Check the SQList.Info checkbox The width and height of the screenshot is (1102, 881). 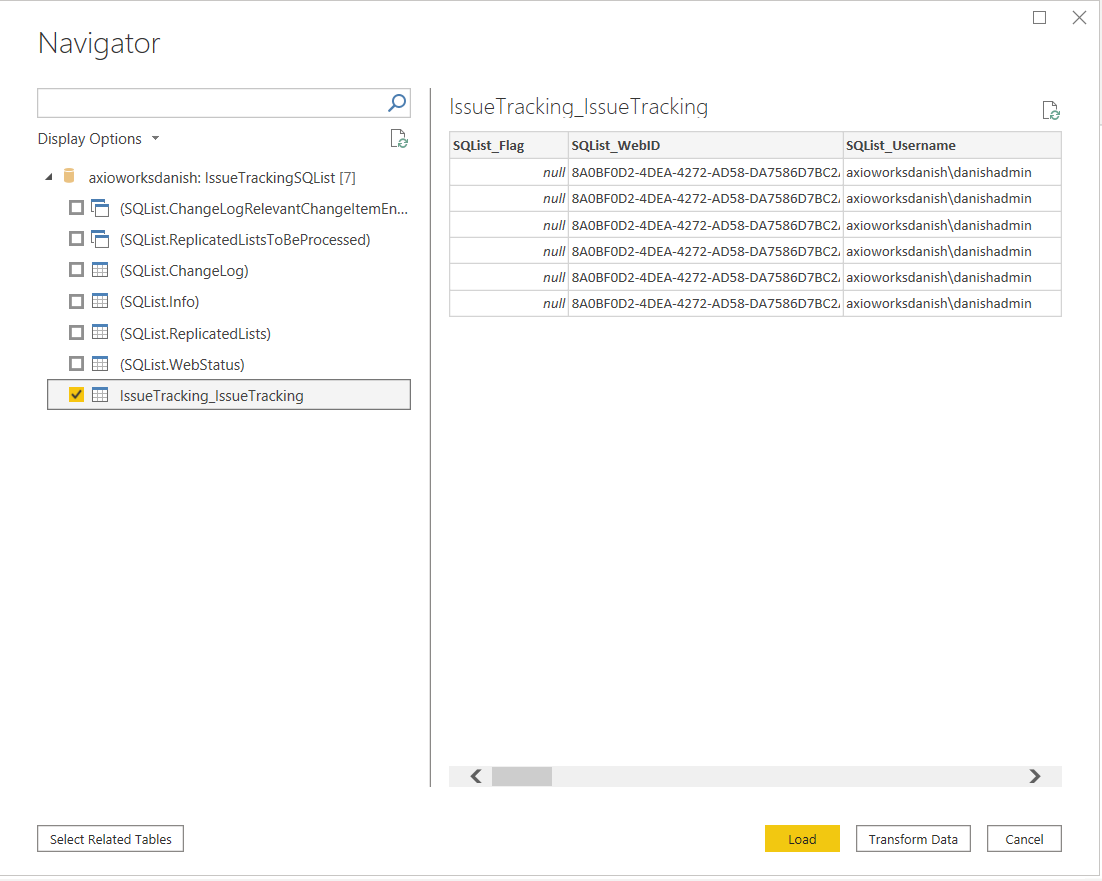pyautogui.click(x=76, y=301)
